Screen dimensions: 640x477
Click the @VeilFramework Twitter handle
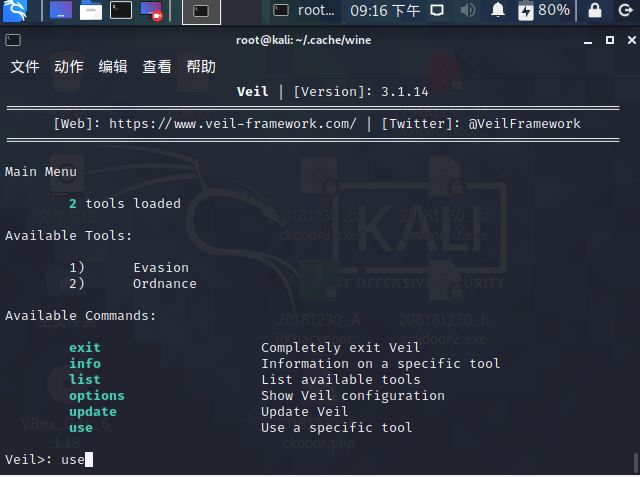click(x=524, y=124)
